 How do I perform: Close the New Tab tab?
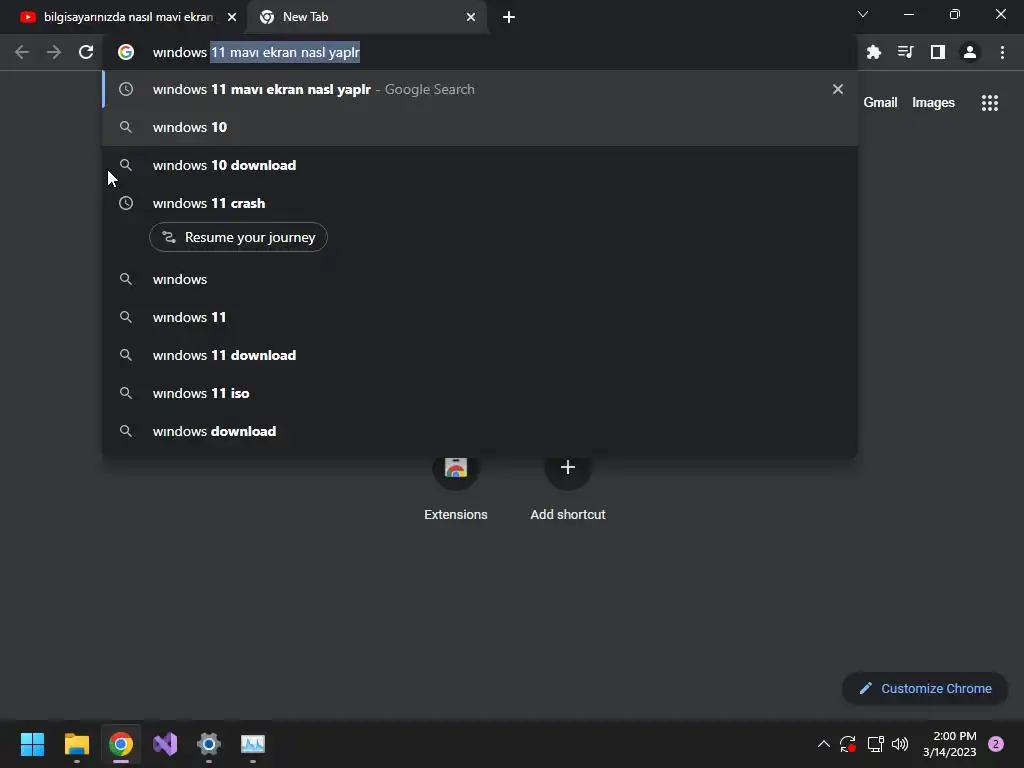[x=471, y=17]
